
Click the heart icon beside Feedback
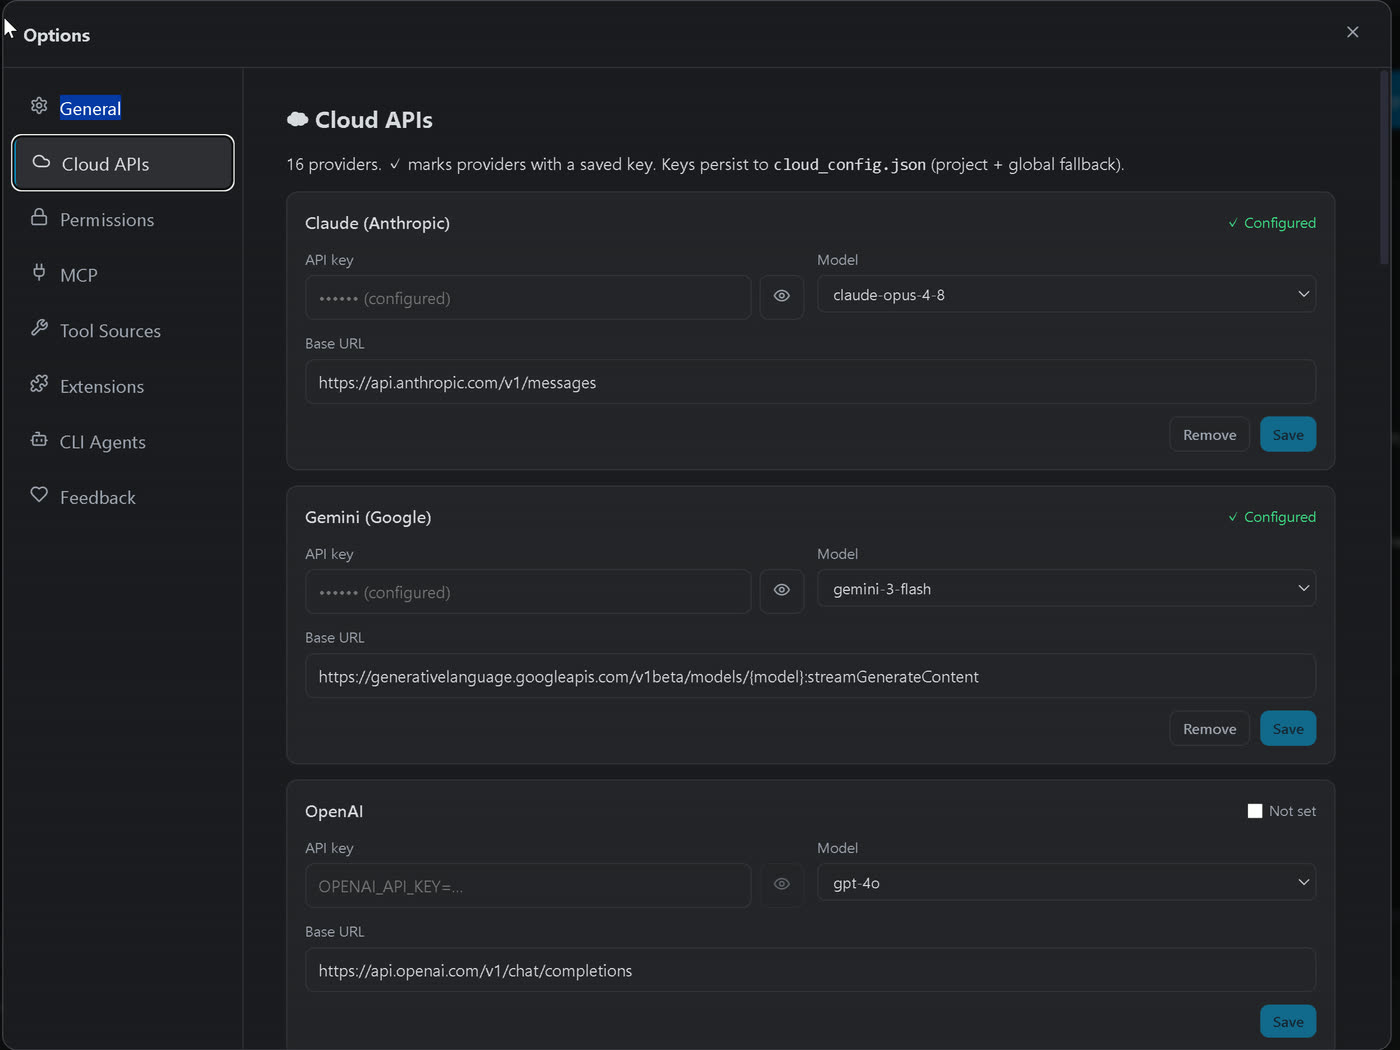pos(39,494)
